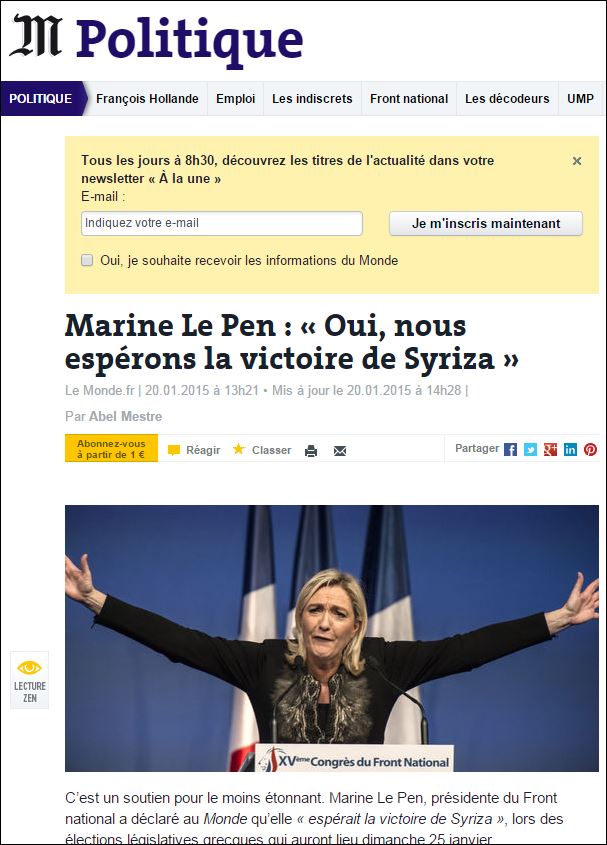Enable Lecture Zen reading mode
The width and height of the screenshot is (607, 845).
[x=30, y=680]
